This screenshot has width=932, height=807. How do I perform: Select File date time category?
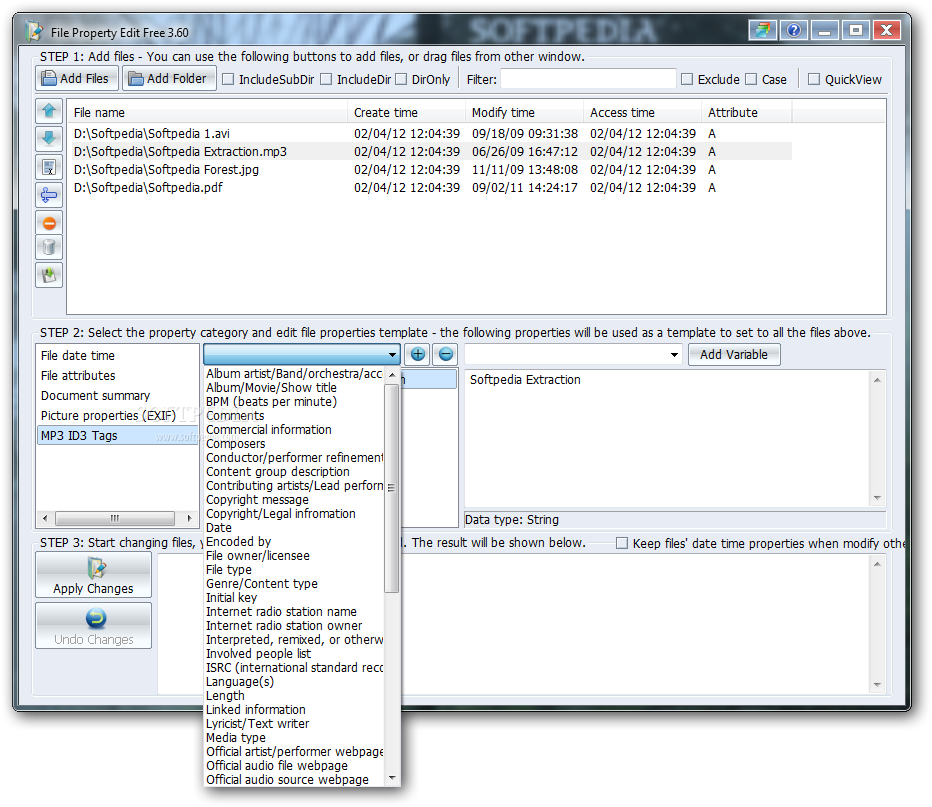[116, 355]
